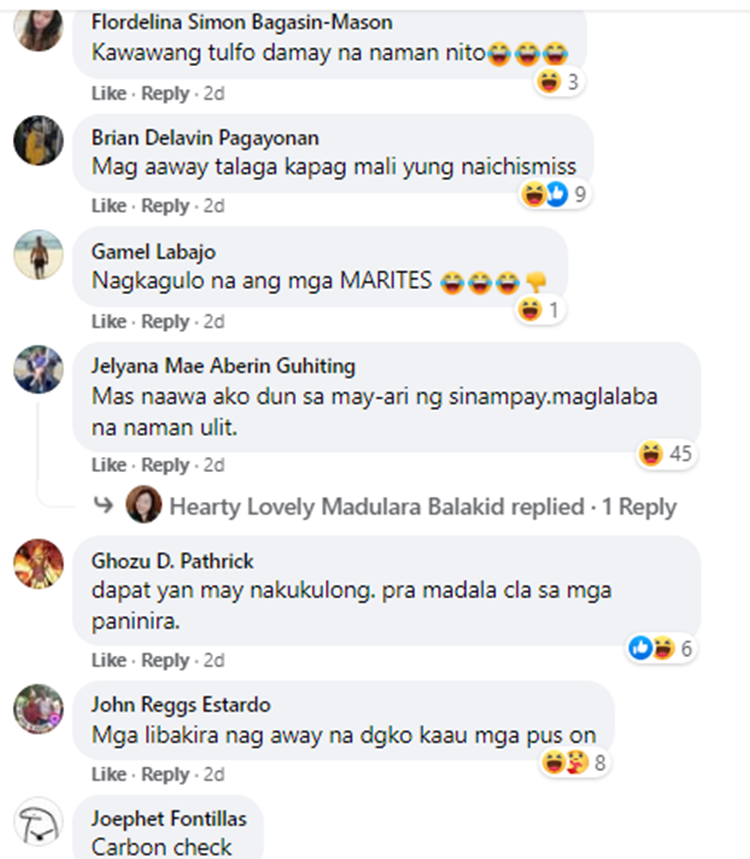Reply to Gamel Labajo's comment
Screen dimensions: 750x859
pyautogui.click(x=165, y=322)
